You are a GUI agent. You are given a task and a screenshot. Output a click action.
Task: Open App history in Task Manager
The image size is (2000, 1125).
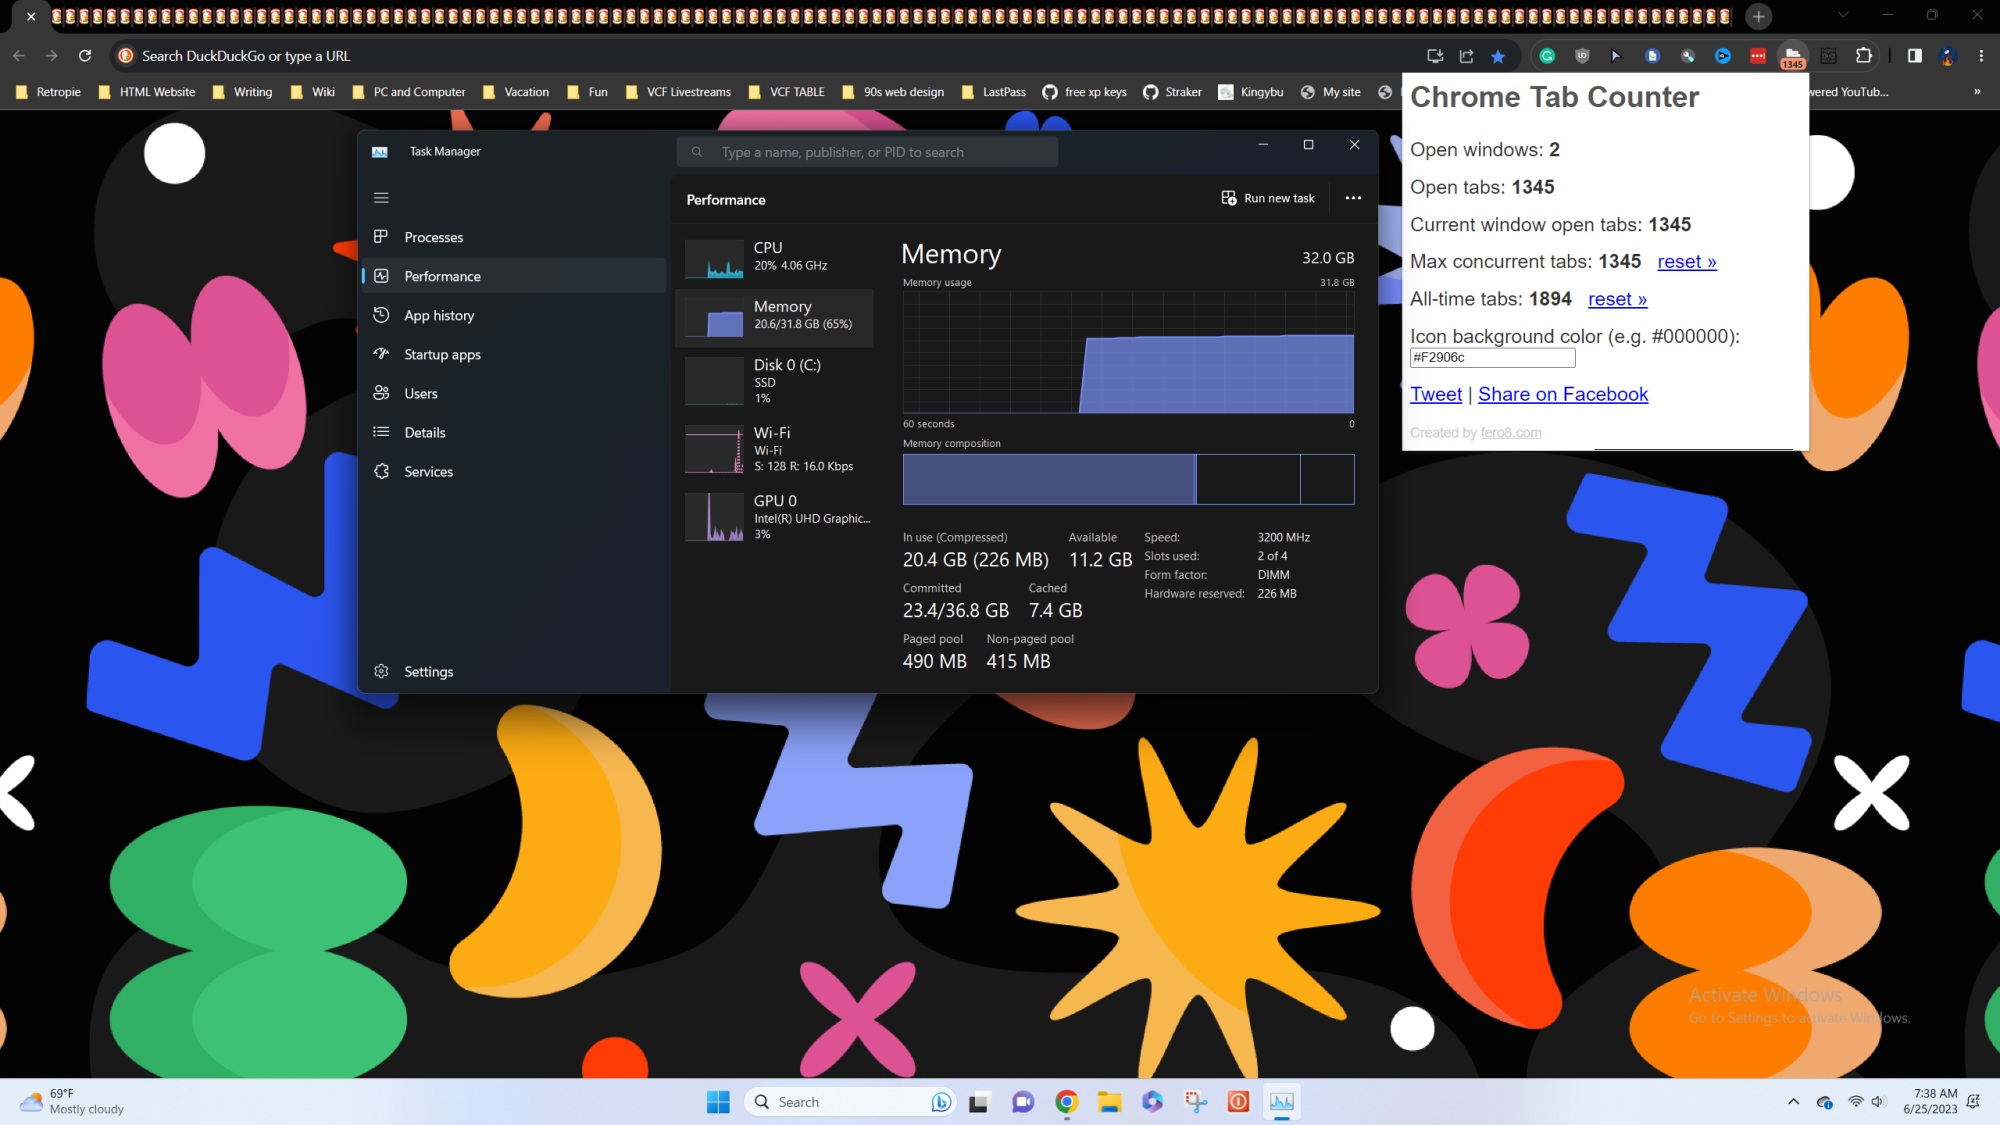(438, 315)
